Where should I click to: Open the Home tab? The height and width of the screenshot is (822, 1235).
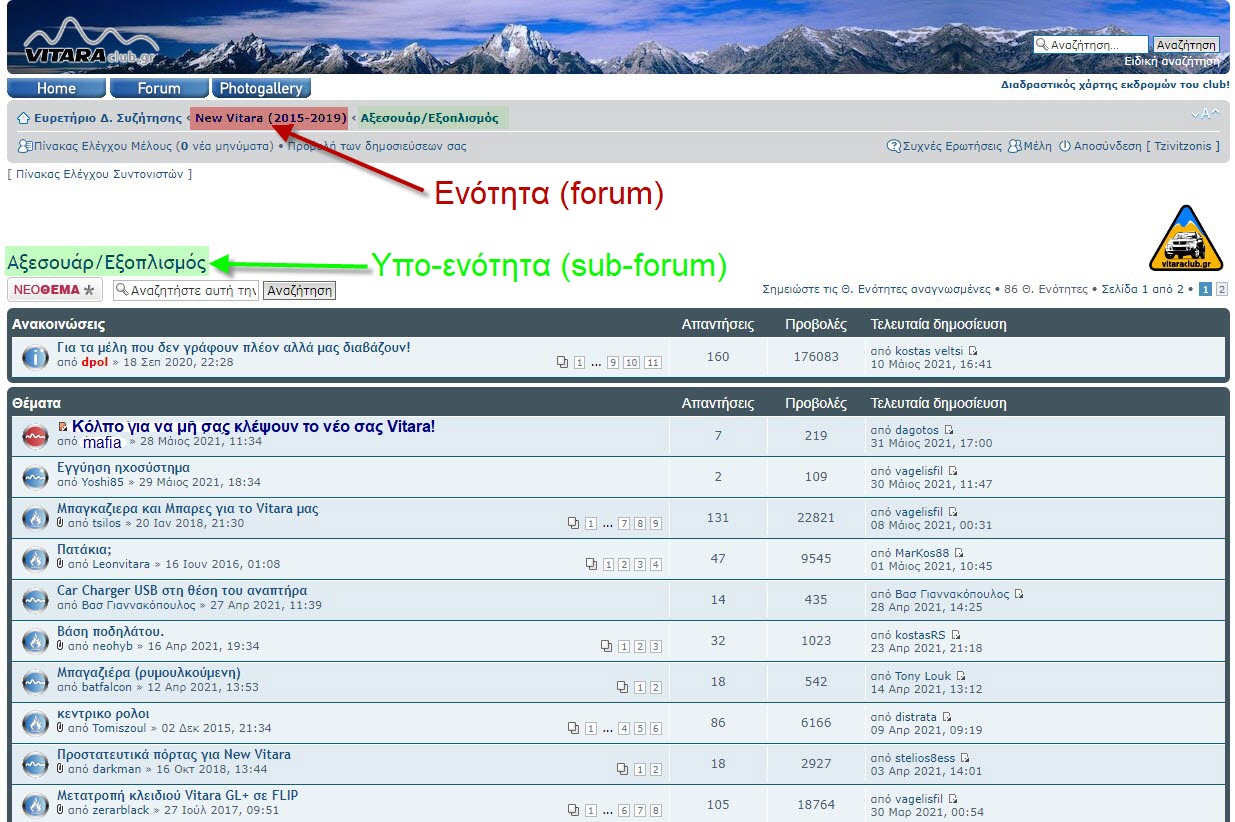tap(56, 88)
